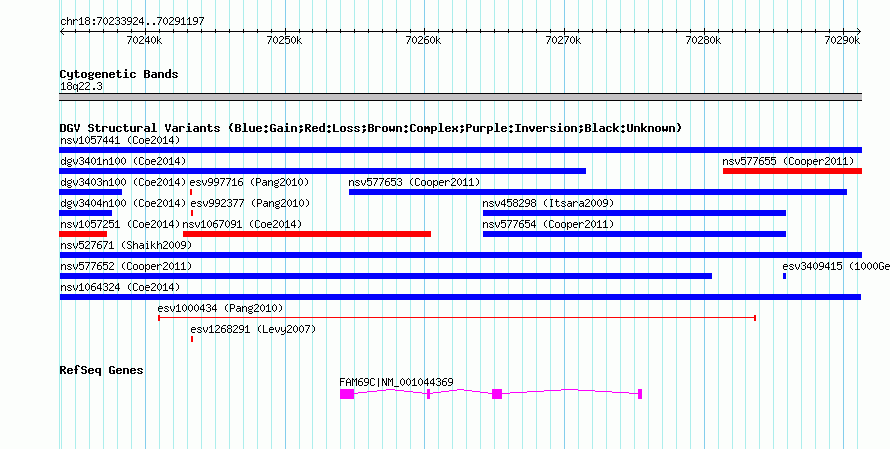Click the small red esv997716 marker
The width and height of the screenshot is (890, 449).
click(191, 192)
